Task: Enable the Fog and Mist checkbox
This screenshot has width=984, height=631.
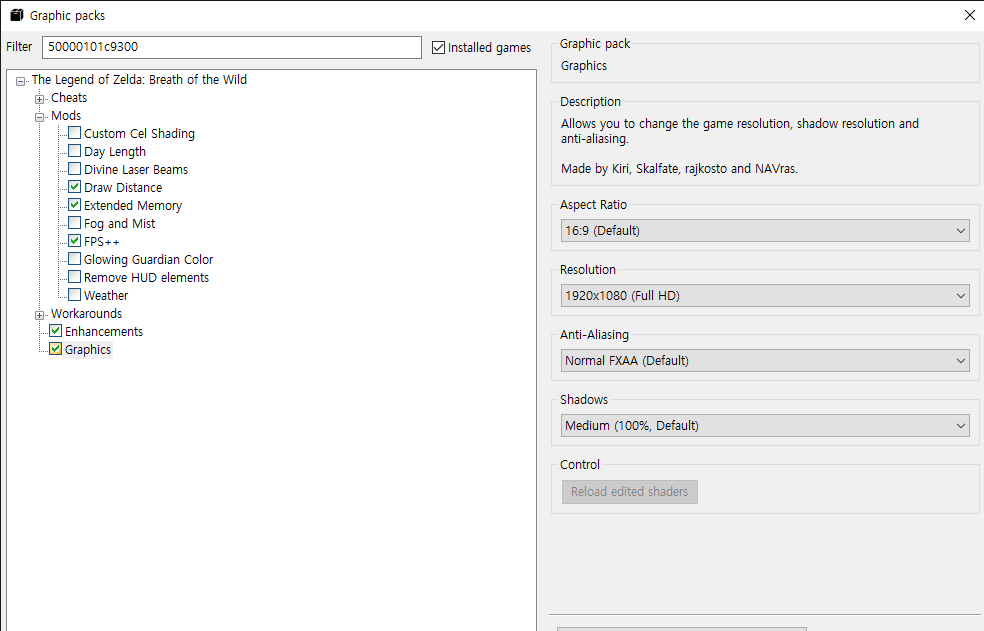Action: pyautogui.click(x=75, y=223)
